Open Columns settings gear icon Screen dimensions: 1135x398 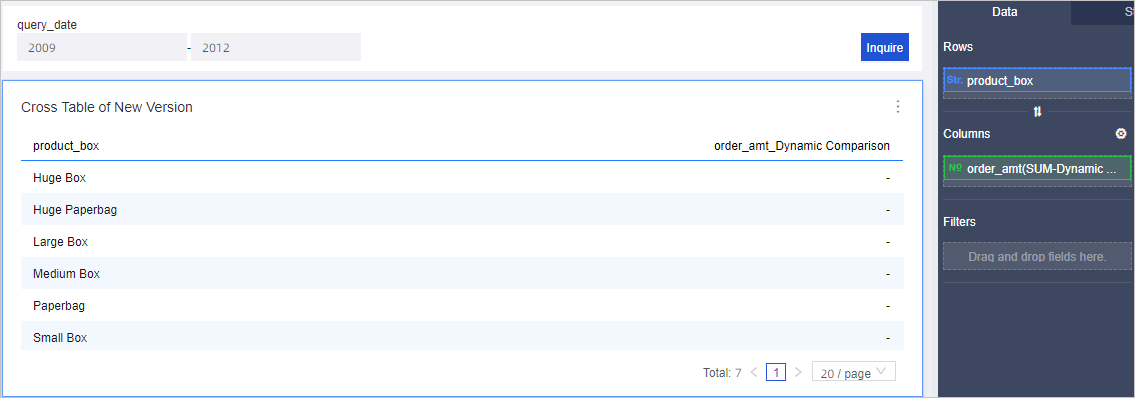point(1121,134)
